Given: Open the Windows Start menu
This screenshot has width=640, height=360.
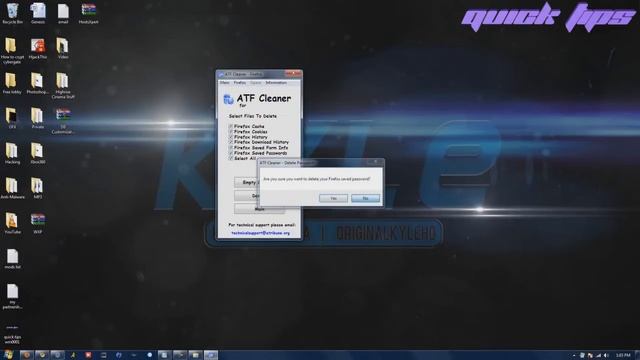Looking at the screenshot, I should (x=8, y=355).
